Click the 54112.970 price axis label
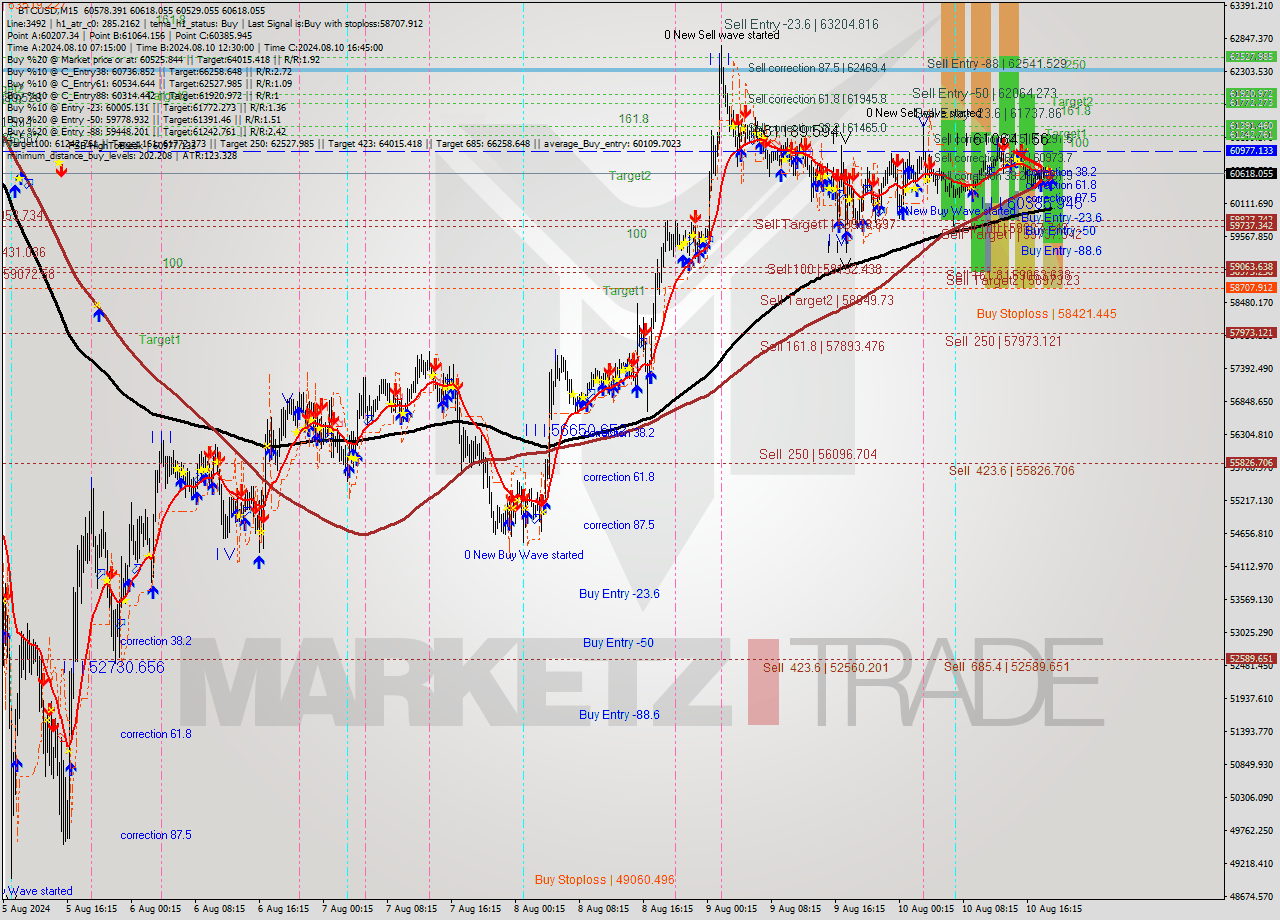The image size is (1280, 920). (x=1251, y=566)
